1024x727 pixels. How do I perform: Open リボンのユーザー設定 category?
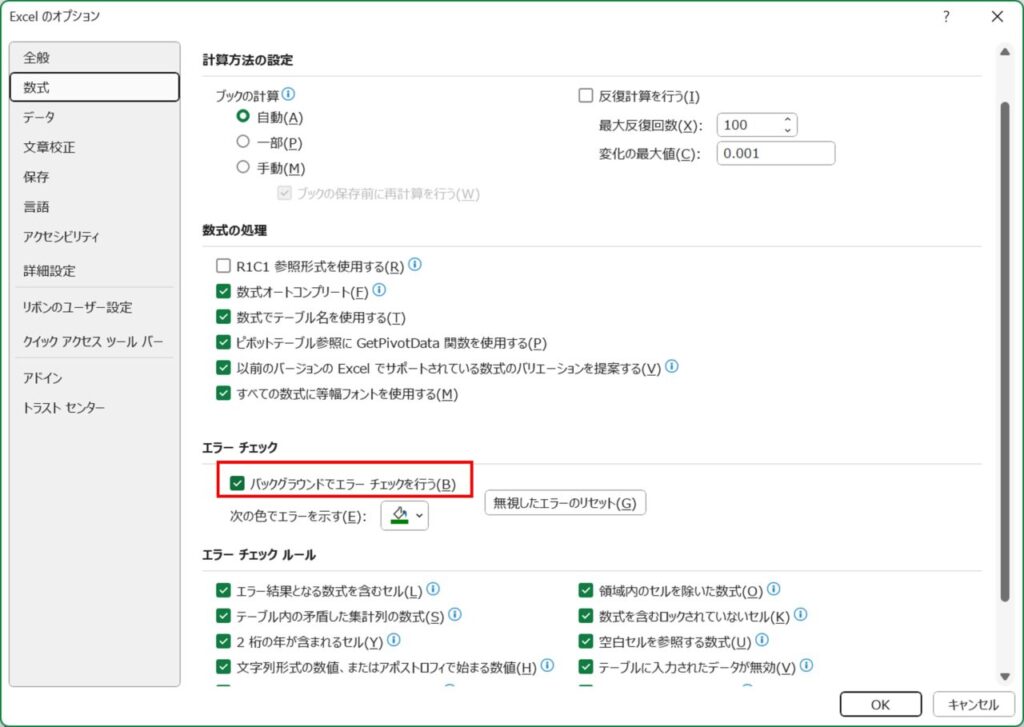95,307
